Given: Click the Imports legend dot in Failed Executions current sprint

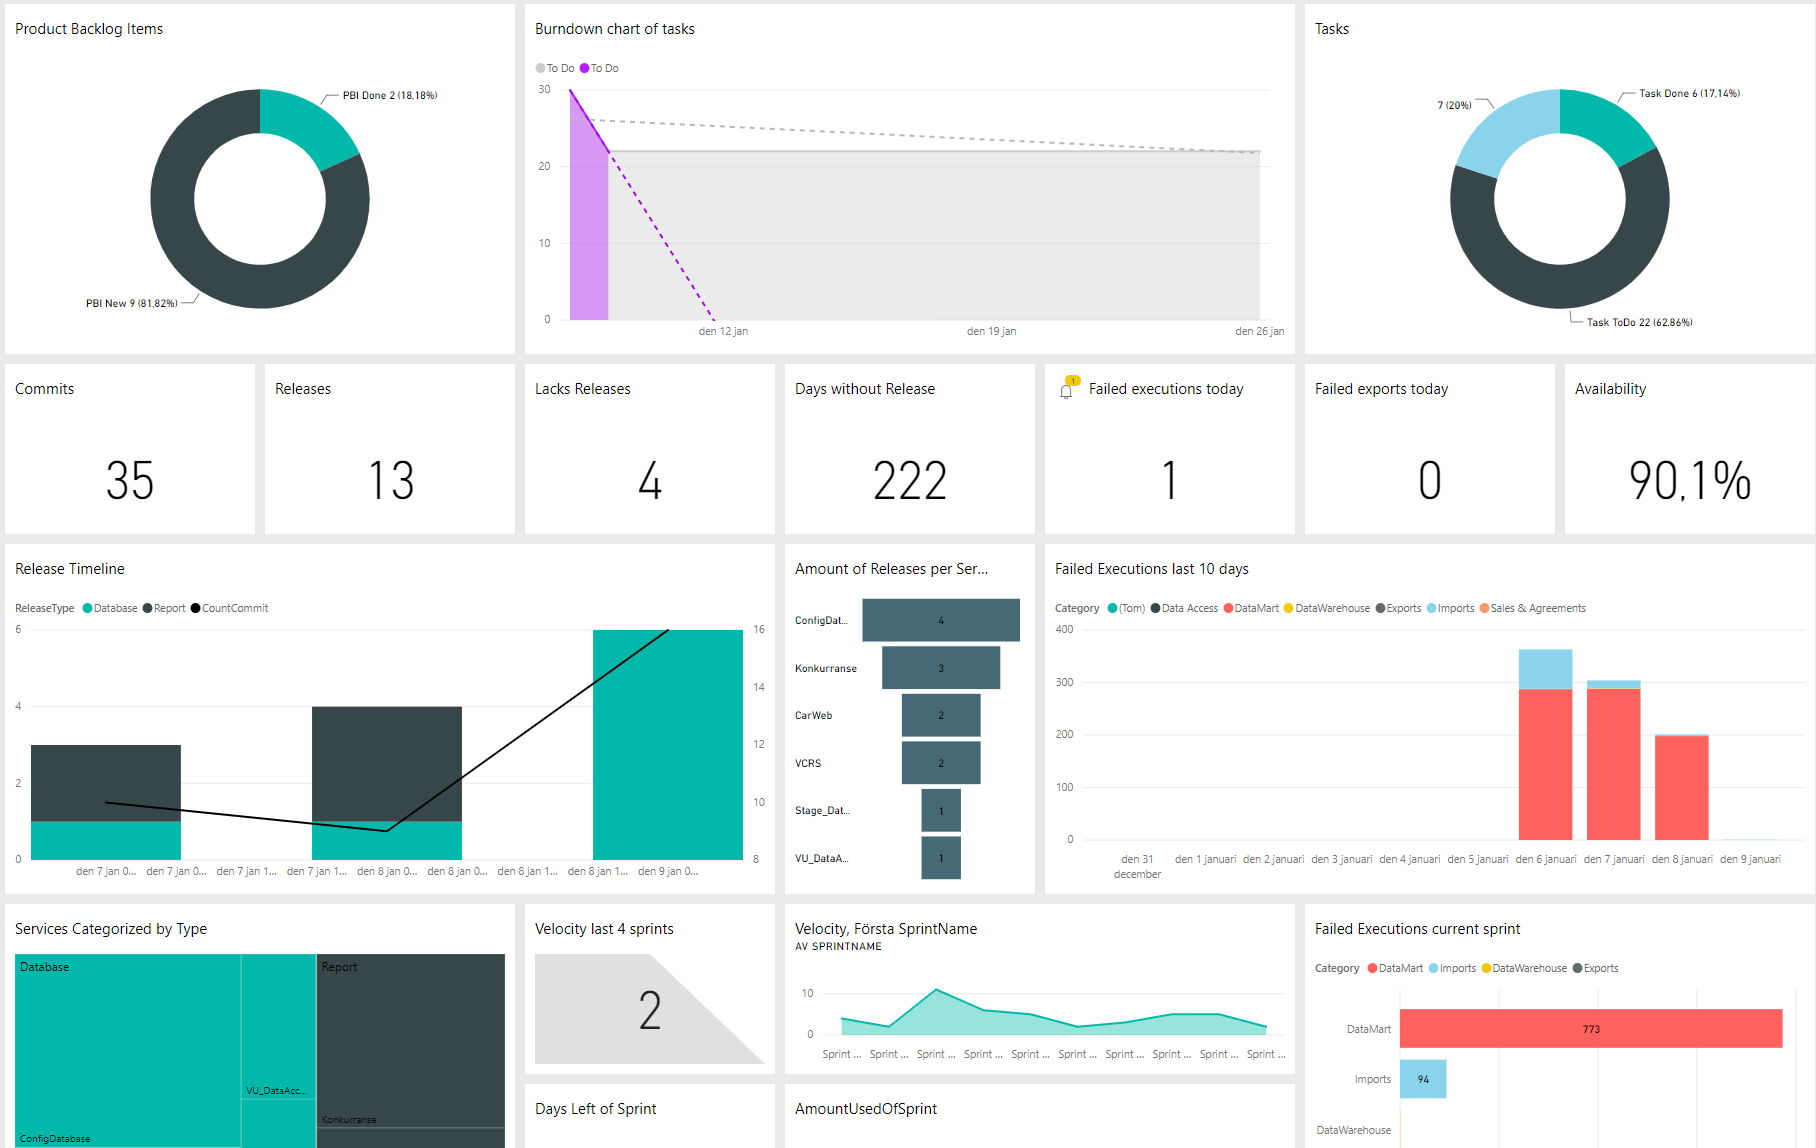Looking at the screenshot, I should (1434, 968).
